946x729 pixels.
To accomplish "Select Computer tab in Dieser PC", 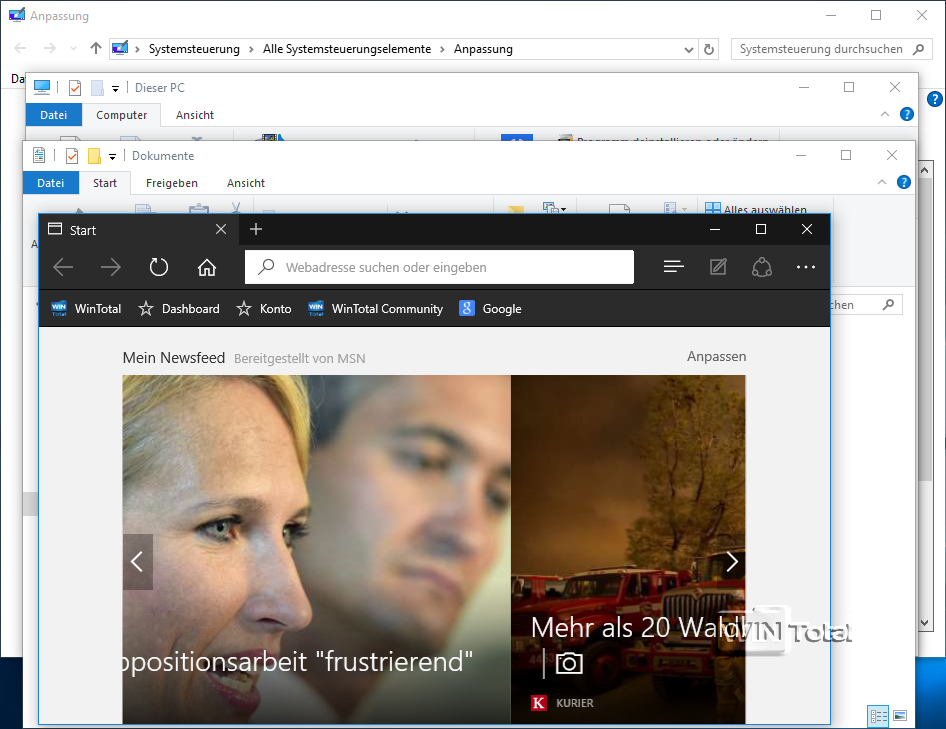I will (x=121, y=115).
